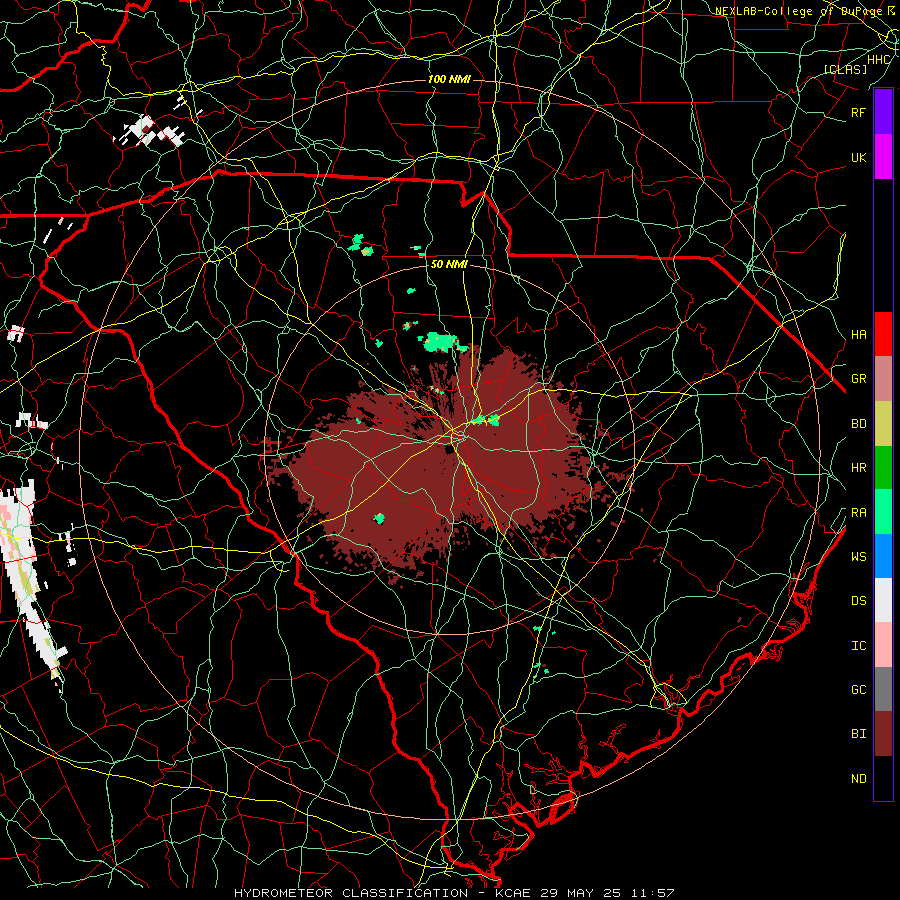The height and width of the screenshot is (900, 900).
Task: Click the BD legend label
Action: pos(858,424)
